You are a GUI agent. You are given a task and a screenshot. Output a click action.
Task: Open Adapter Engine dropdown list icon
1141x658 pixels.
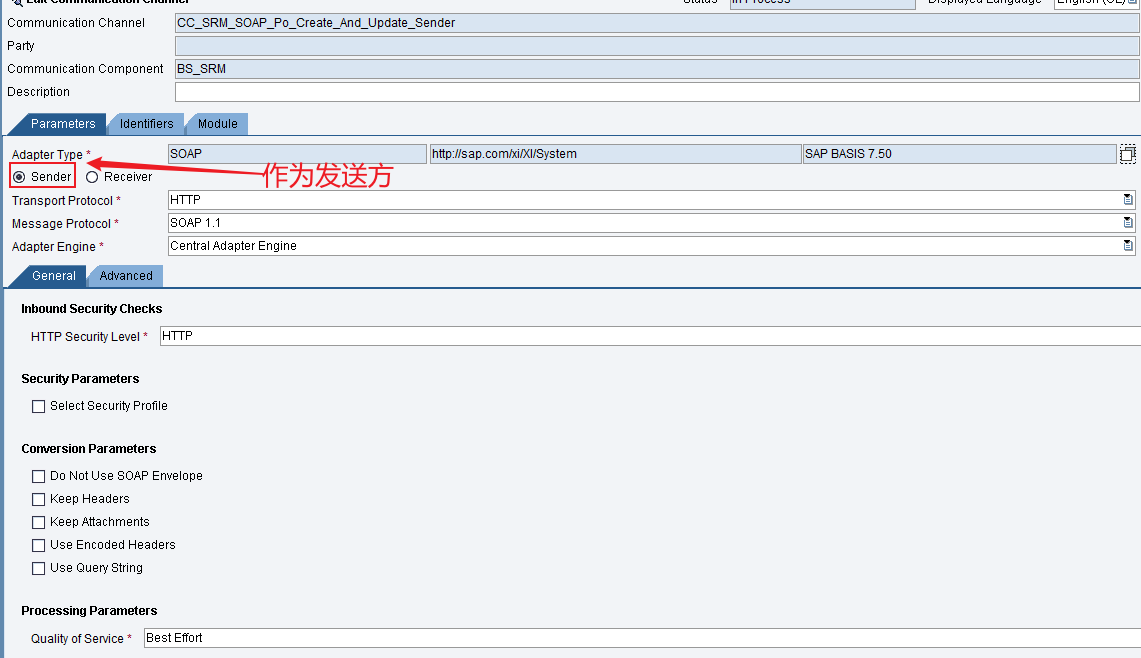point(1127,246)
